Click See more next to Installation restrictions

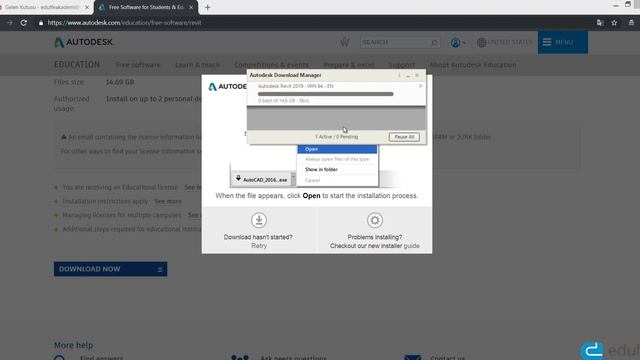[x=168, y=201]
